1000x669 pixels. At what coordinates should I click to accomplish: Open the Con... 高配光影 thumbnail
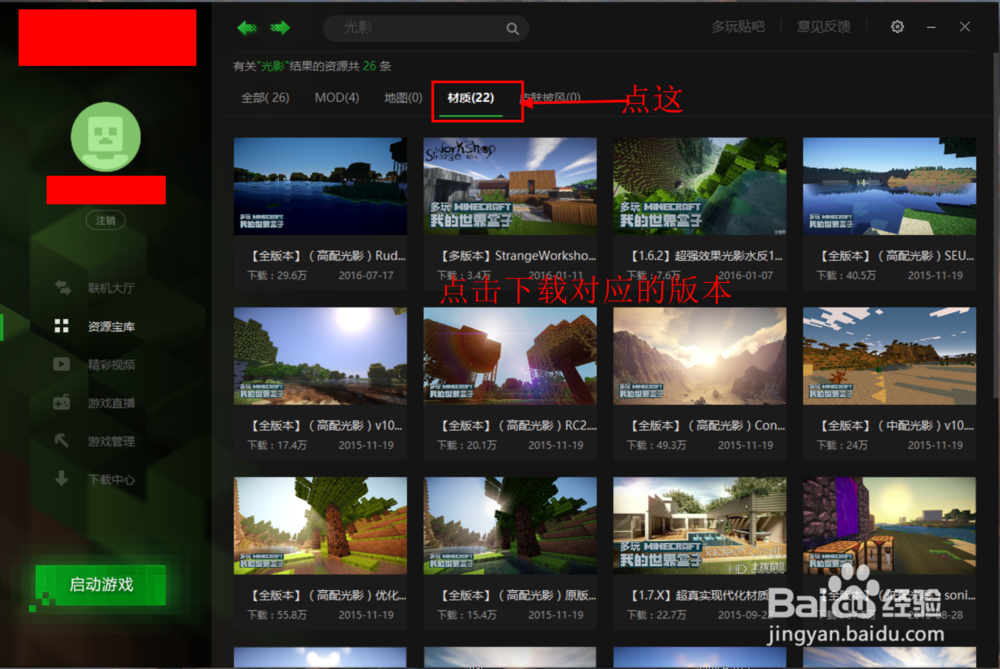point(700,356)
